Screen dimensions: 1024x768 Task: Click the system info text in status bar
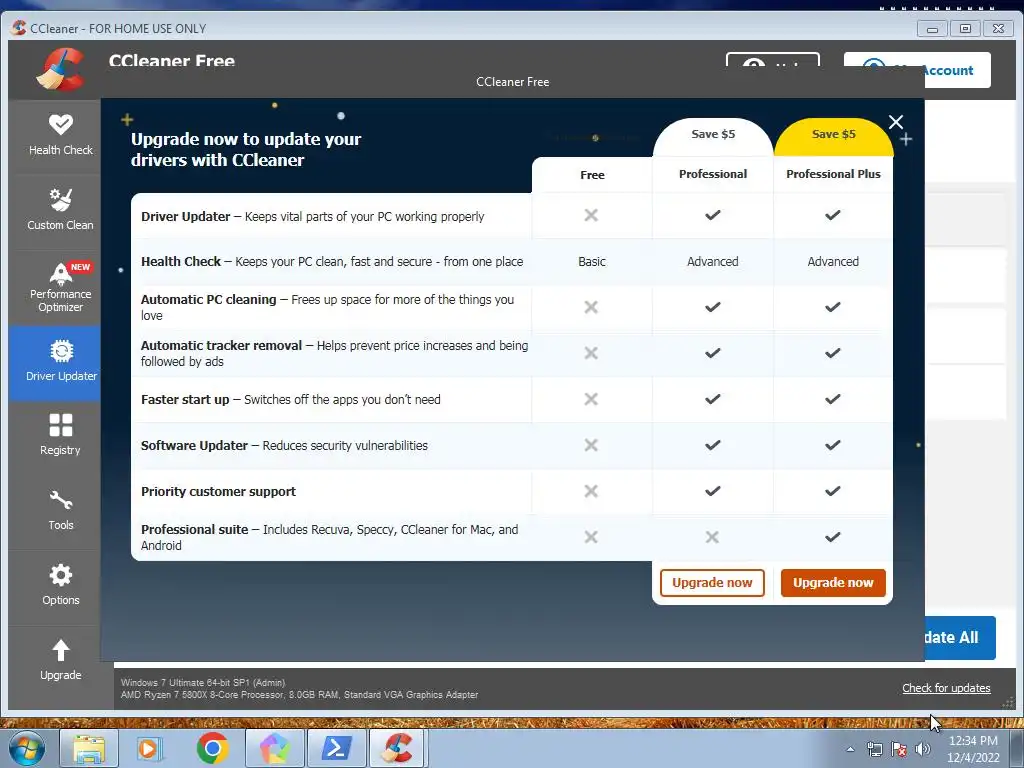tap(299, 688)
